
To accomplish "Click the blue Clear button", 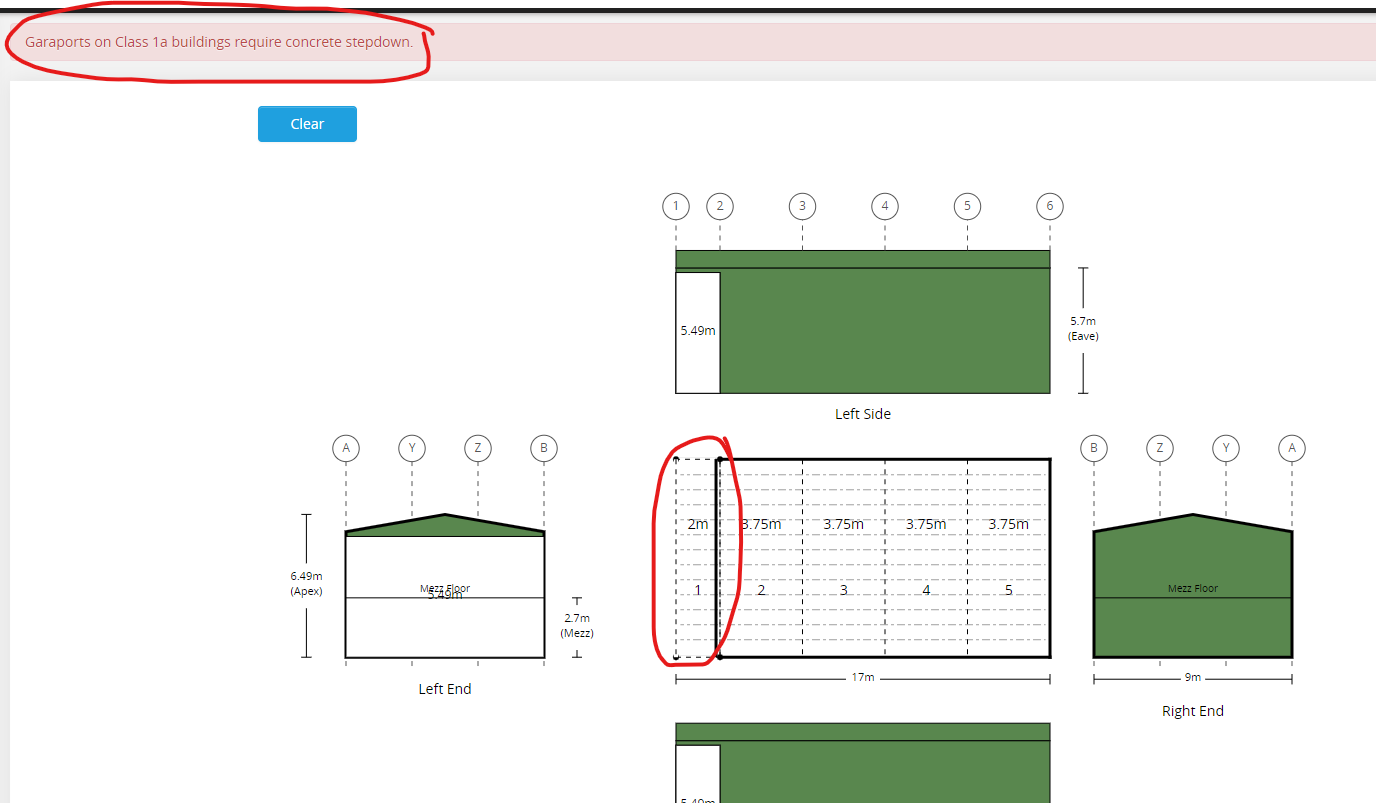I will (x=307, y=124).
